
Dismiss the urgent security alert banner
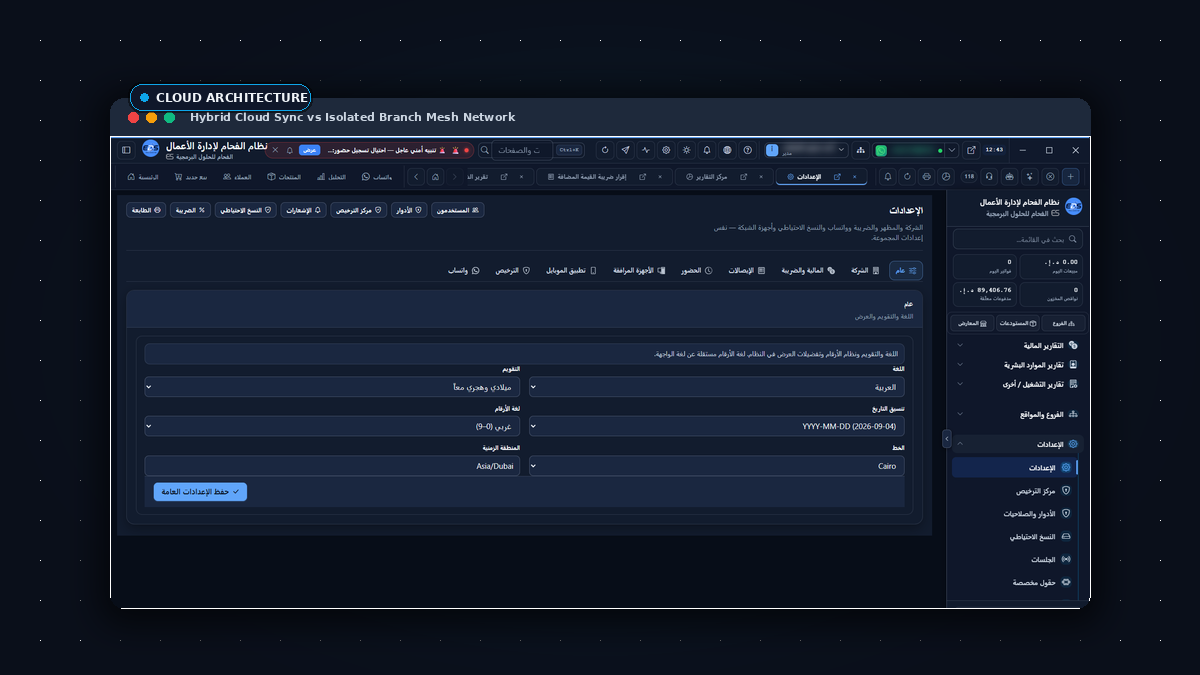[276, 150]
